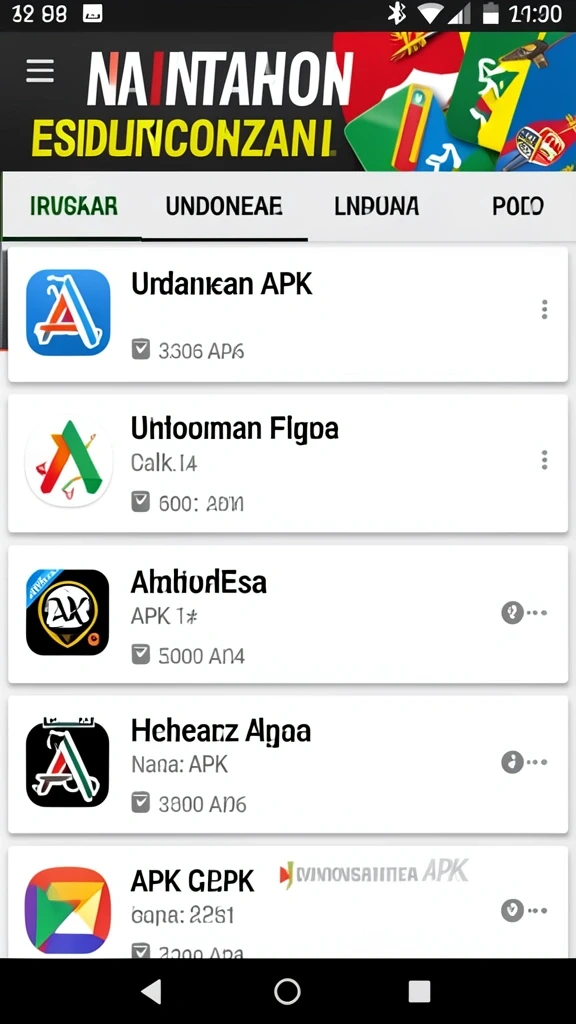Open the hamburger navigation menu
576x1024 pixels.
coord(40,70)
